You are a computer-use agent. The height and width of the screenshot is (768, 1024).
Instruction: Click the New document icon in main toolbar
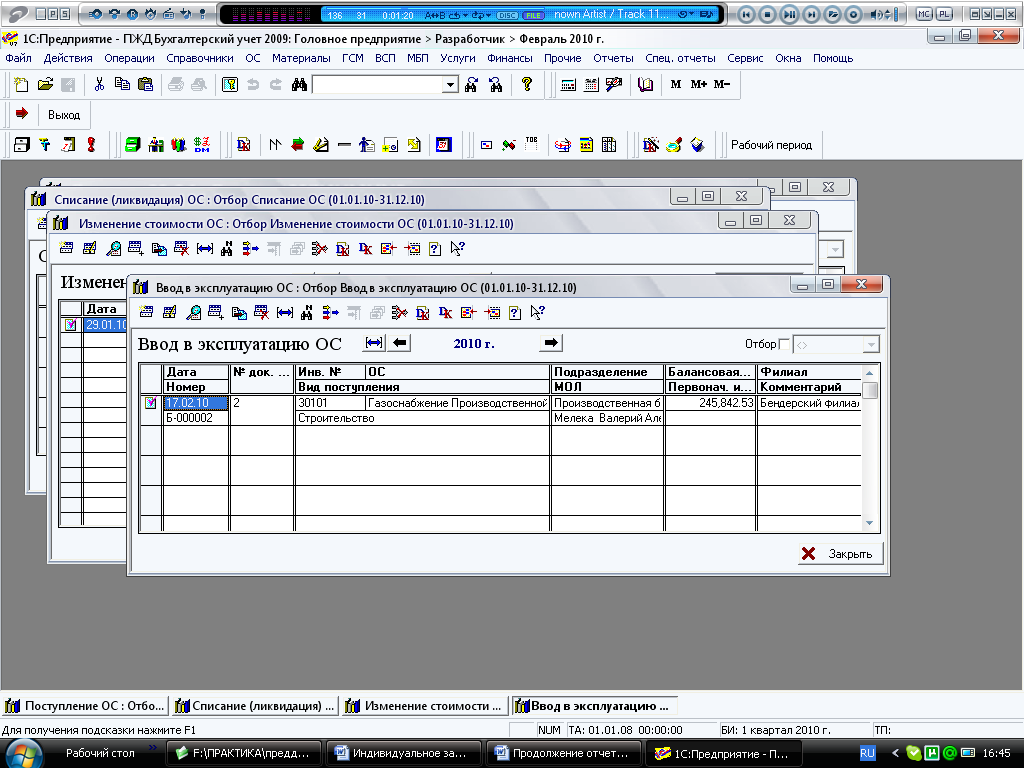click(21, 84)
